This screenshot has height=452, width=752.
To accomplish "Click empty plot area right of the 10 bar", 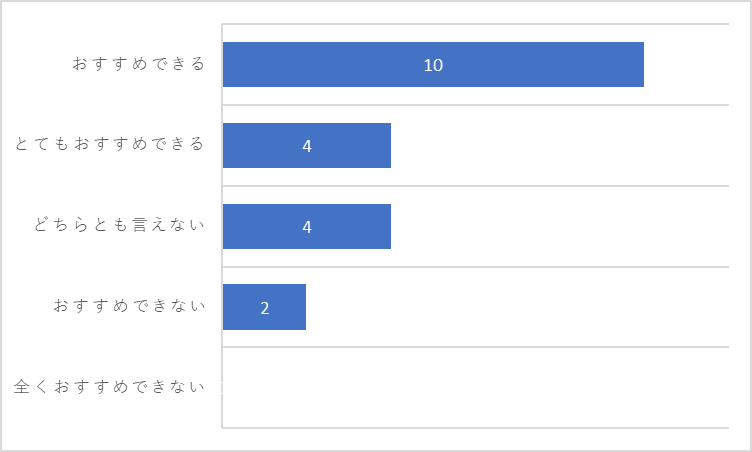I will click(686, 64).
